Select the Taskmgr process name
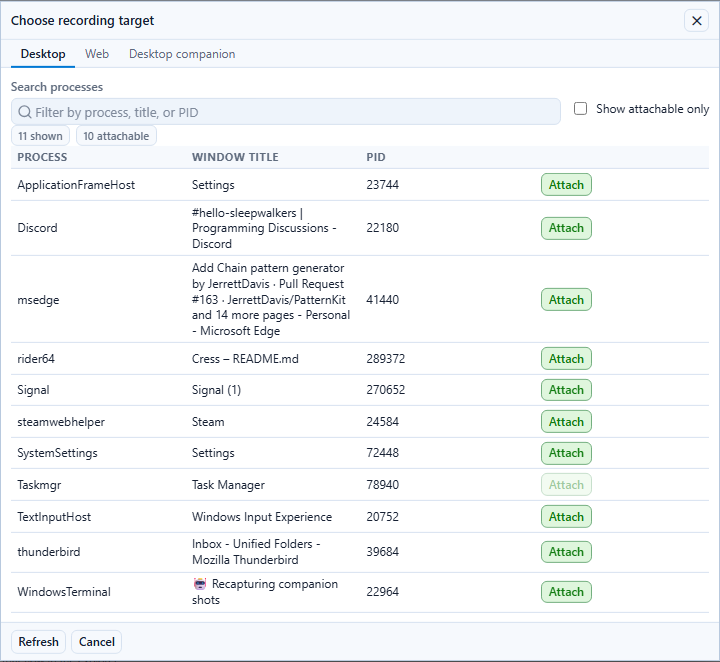 pyautogui.click(x=39, y=485)
